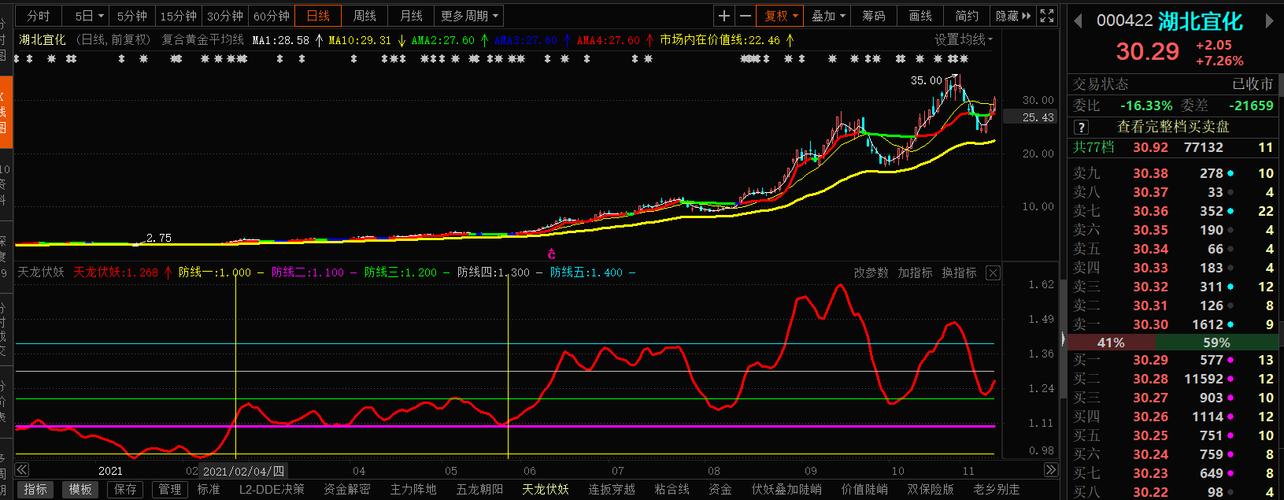
Task: Close the 天龙伏妖 indicator panel
Action: point(993,272)
